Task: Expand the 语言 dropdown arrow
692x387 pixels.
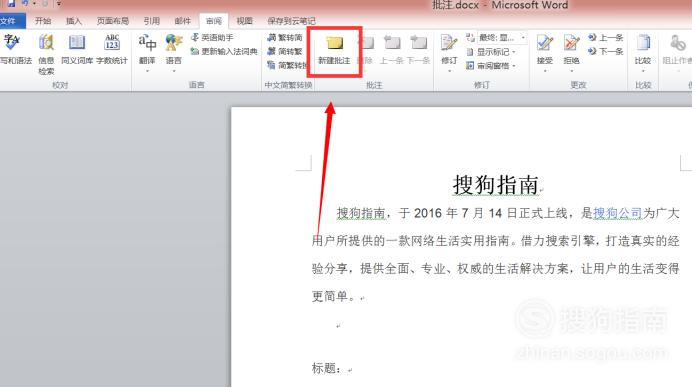Action: coord(174,71)
